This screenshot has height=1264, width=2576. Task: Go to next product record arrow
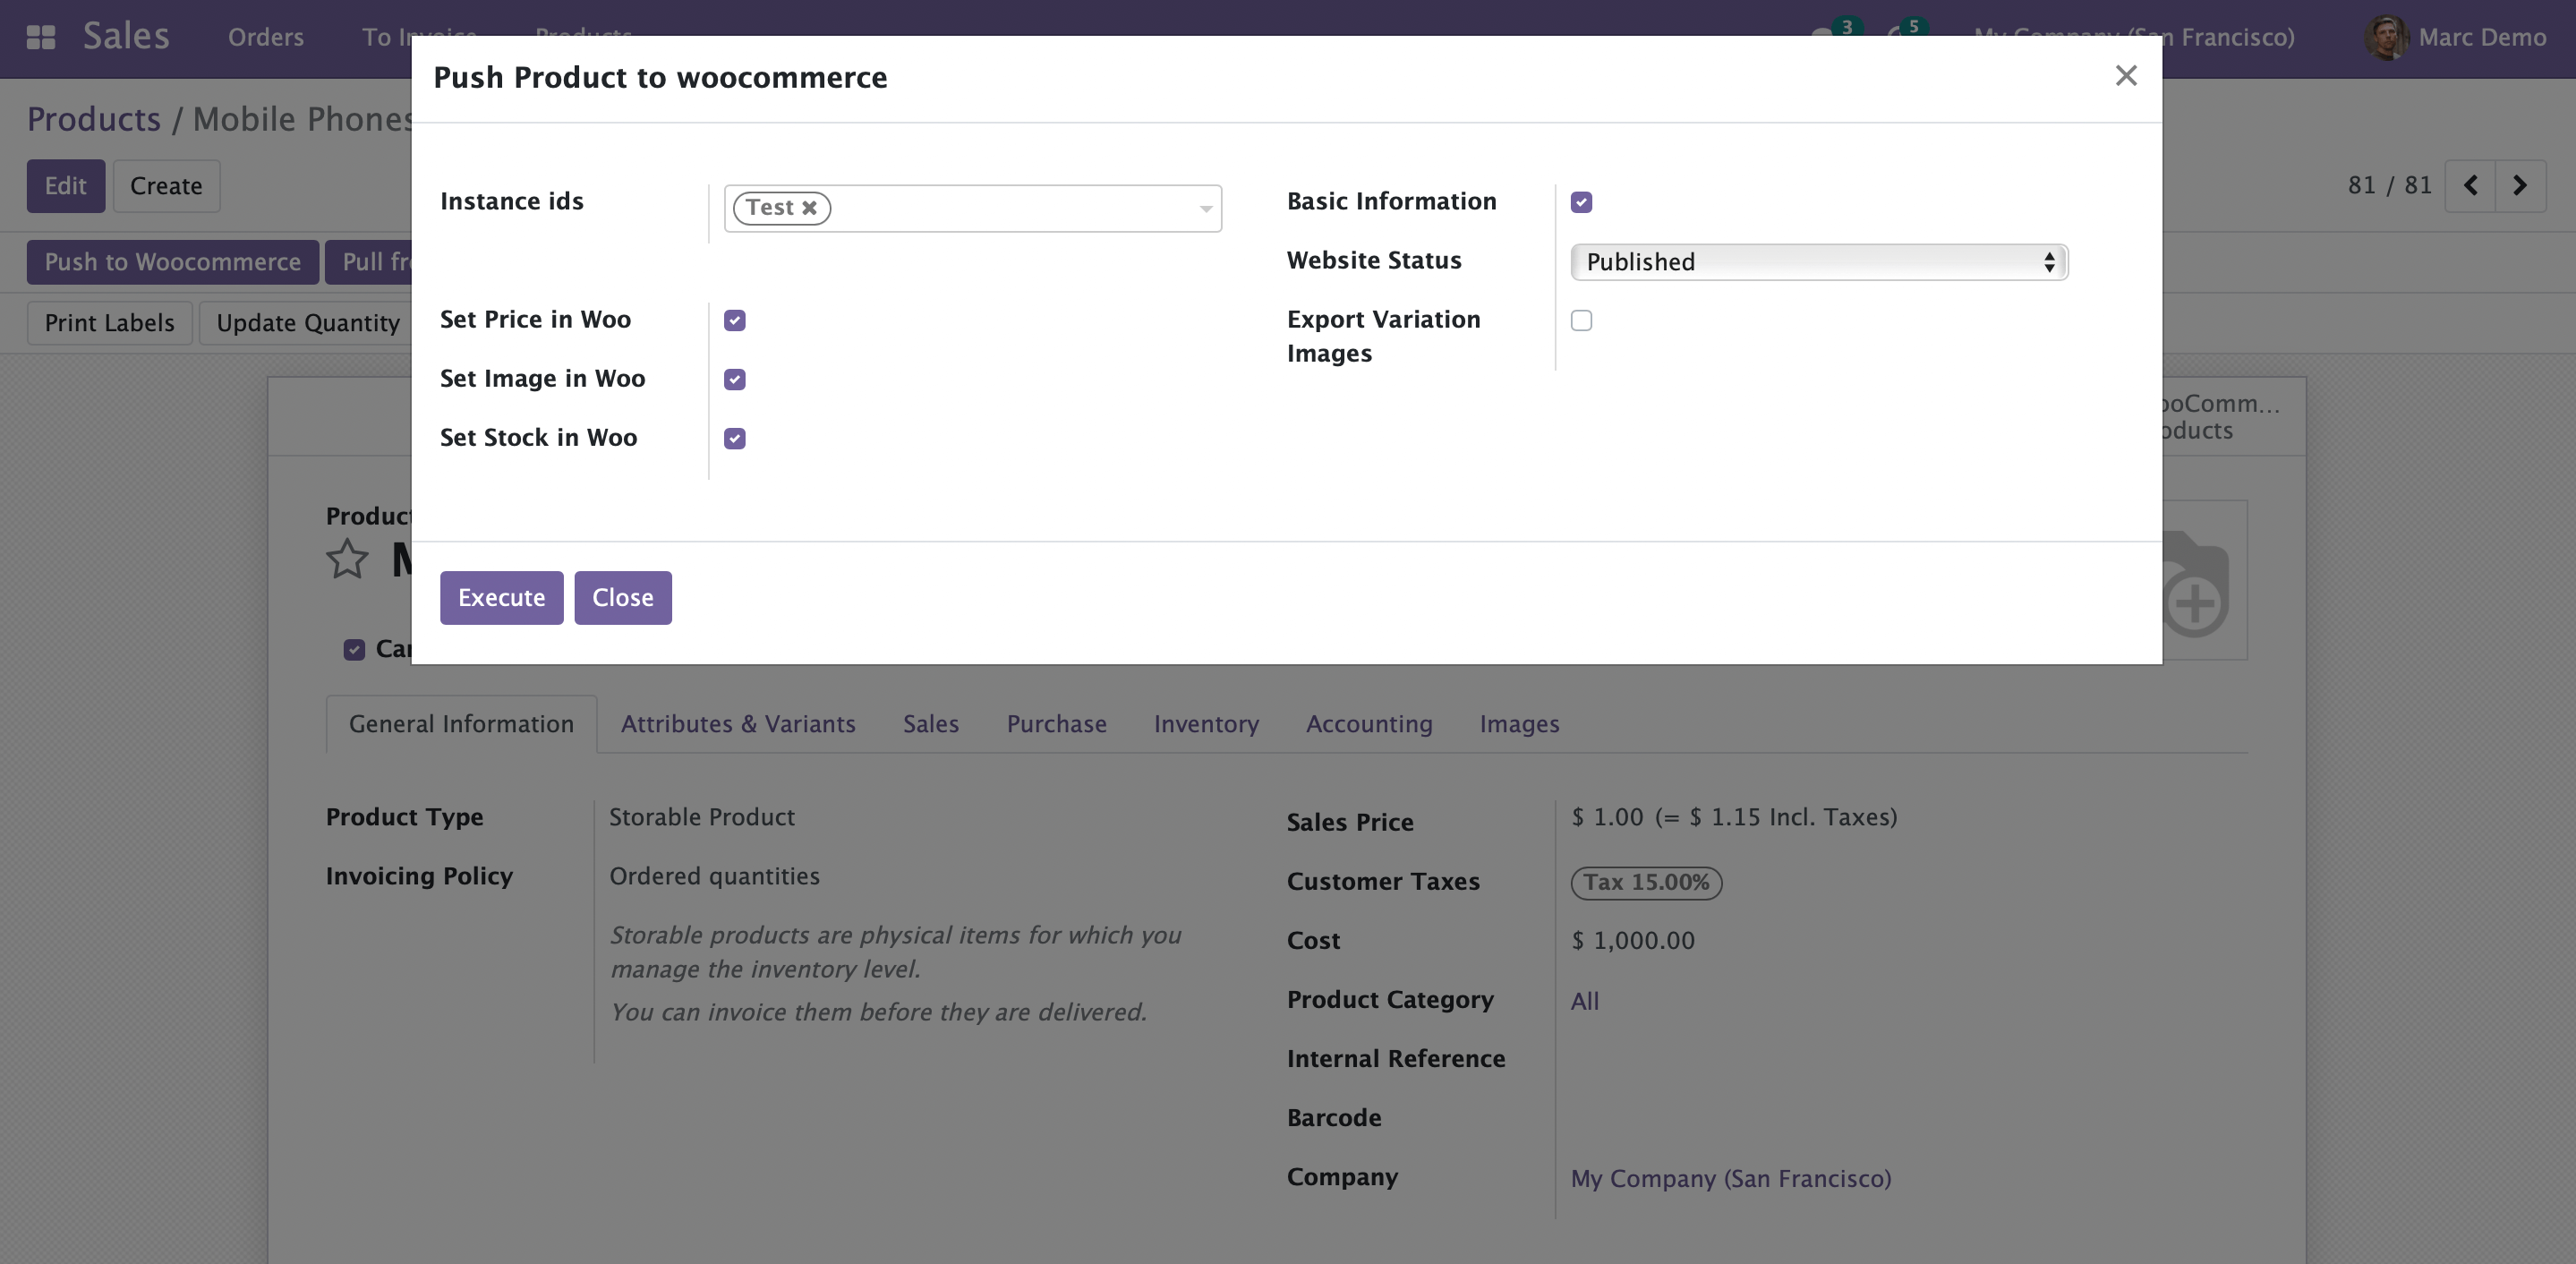coord(2520,186)
